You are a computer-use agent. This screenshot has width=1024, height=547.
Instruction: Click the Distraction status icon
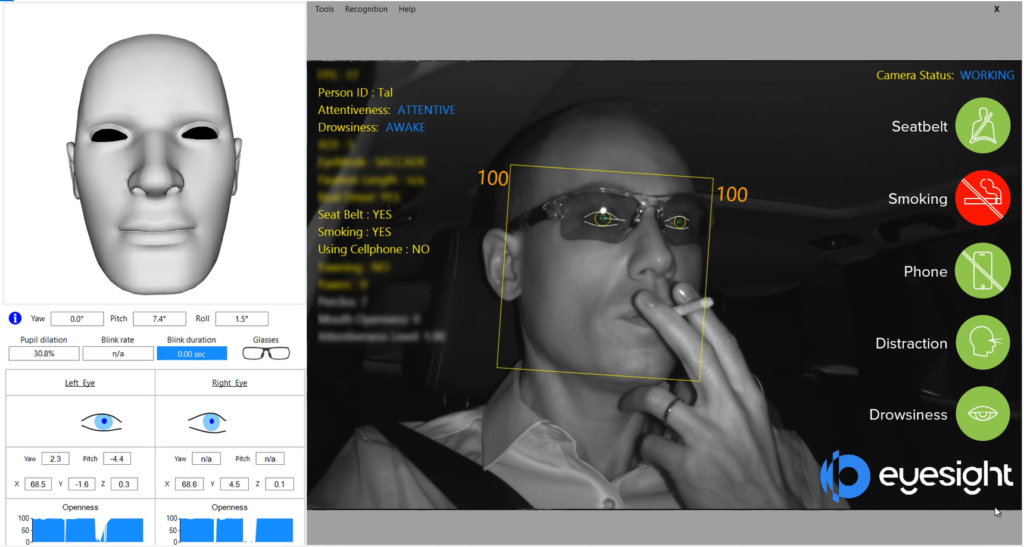(x=983, y=342)
